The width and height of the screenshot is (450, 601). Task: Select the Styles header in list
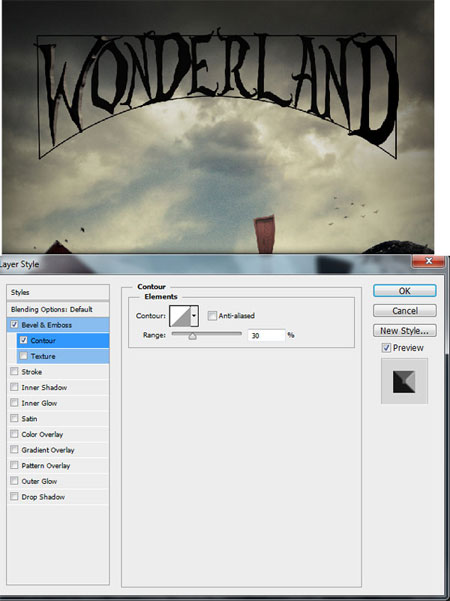tap(58, 292)
